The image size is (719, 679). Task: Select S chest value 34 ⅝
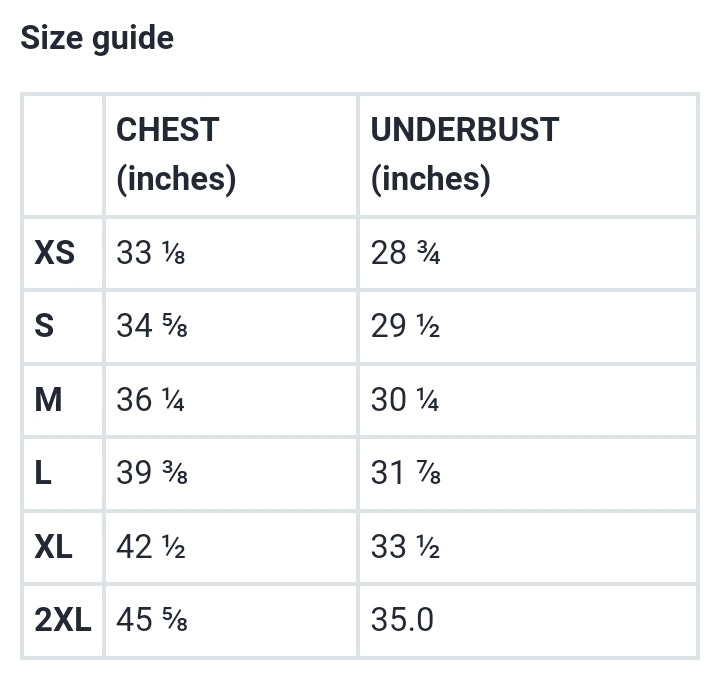[152, 326]
